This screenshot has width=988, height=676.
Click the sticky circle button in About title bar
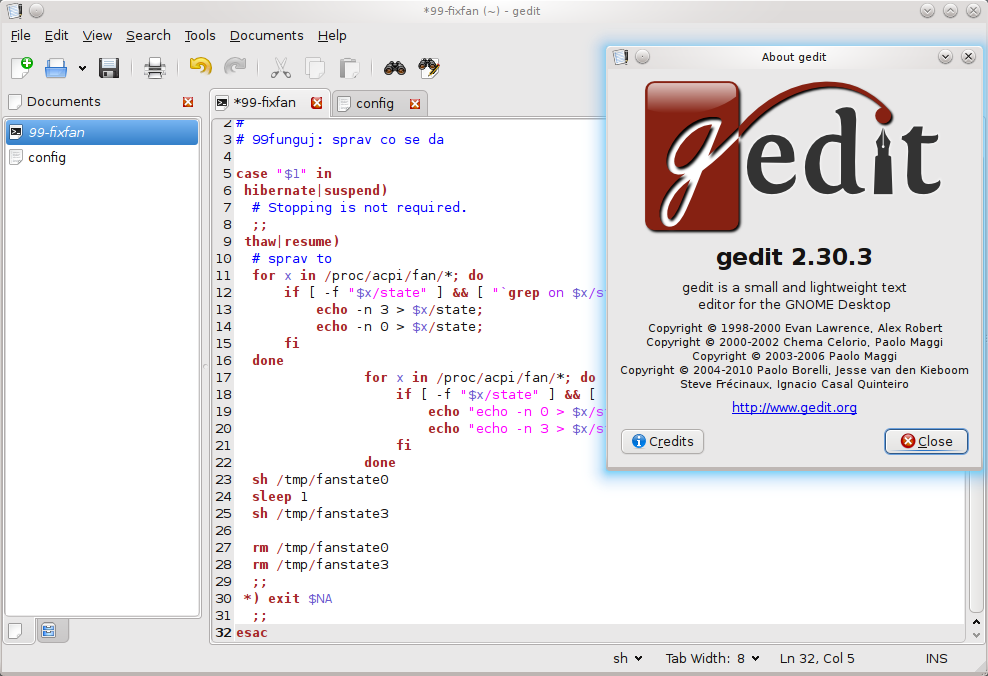point(642,57)
